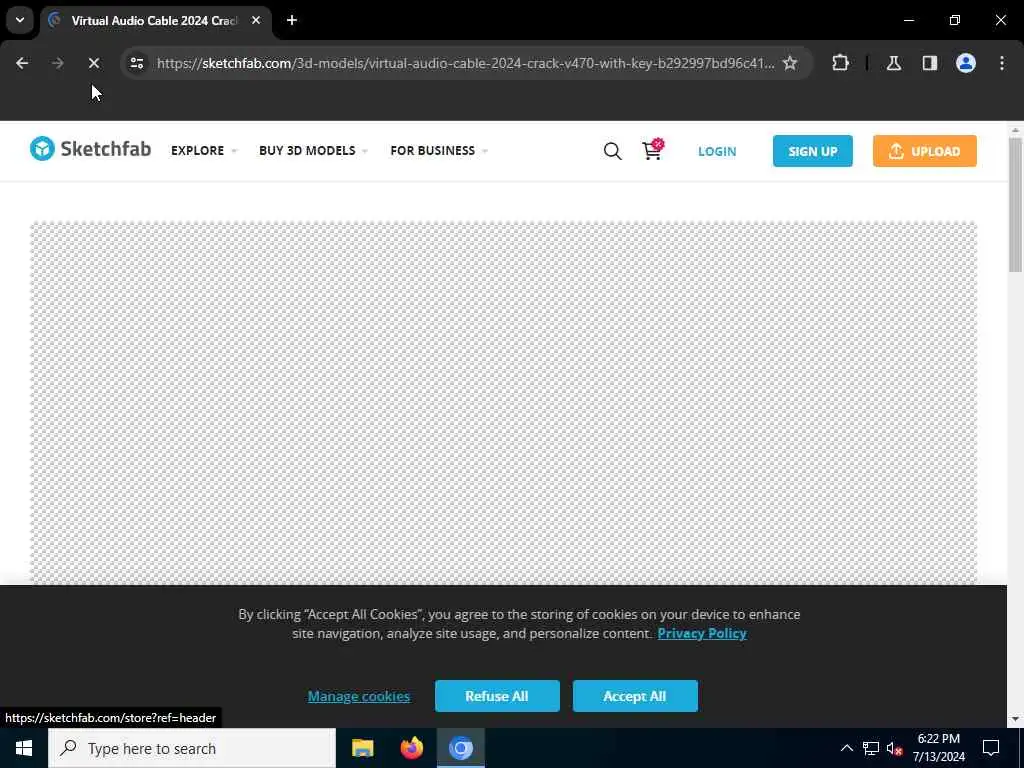Open network status tray icon
This screenshot has height=768, width=1024.
click(x=871, y=748)
